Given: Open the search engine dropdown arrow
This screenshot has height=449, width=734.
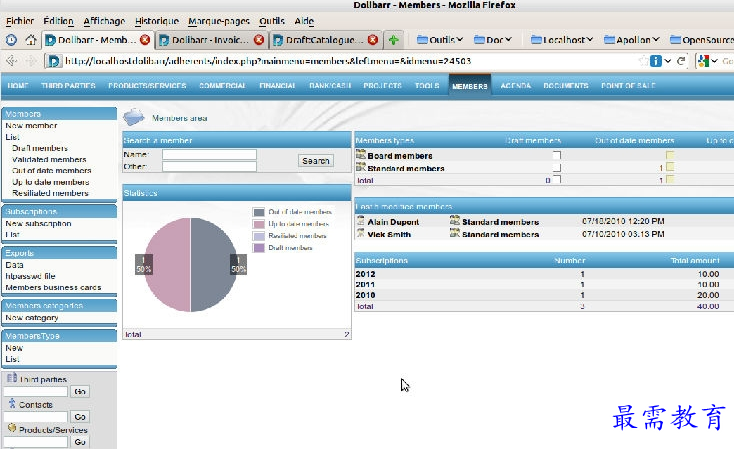Looking at the screenshot, I should pyautogui.click(x=714, y=61).
